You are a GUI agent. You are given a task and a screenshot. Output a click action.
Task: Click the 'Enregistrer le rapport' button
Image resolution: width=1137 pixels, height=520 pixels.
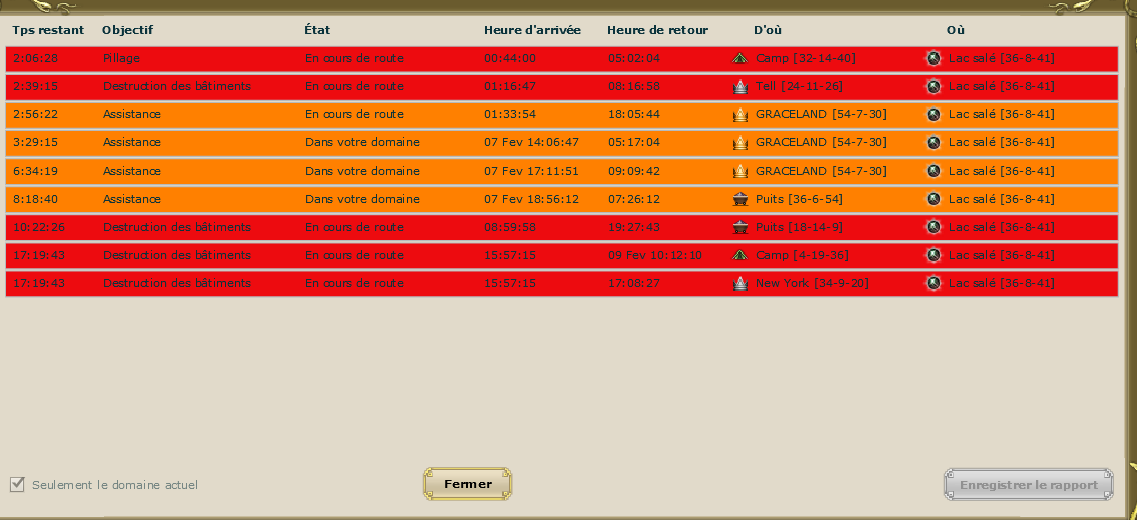[x=1028, y=485]
